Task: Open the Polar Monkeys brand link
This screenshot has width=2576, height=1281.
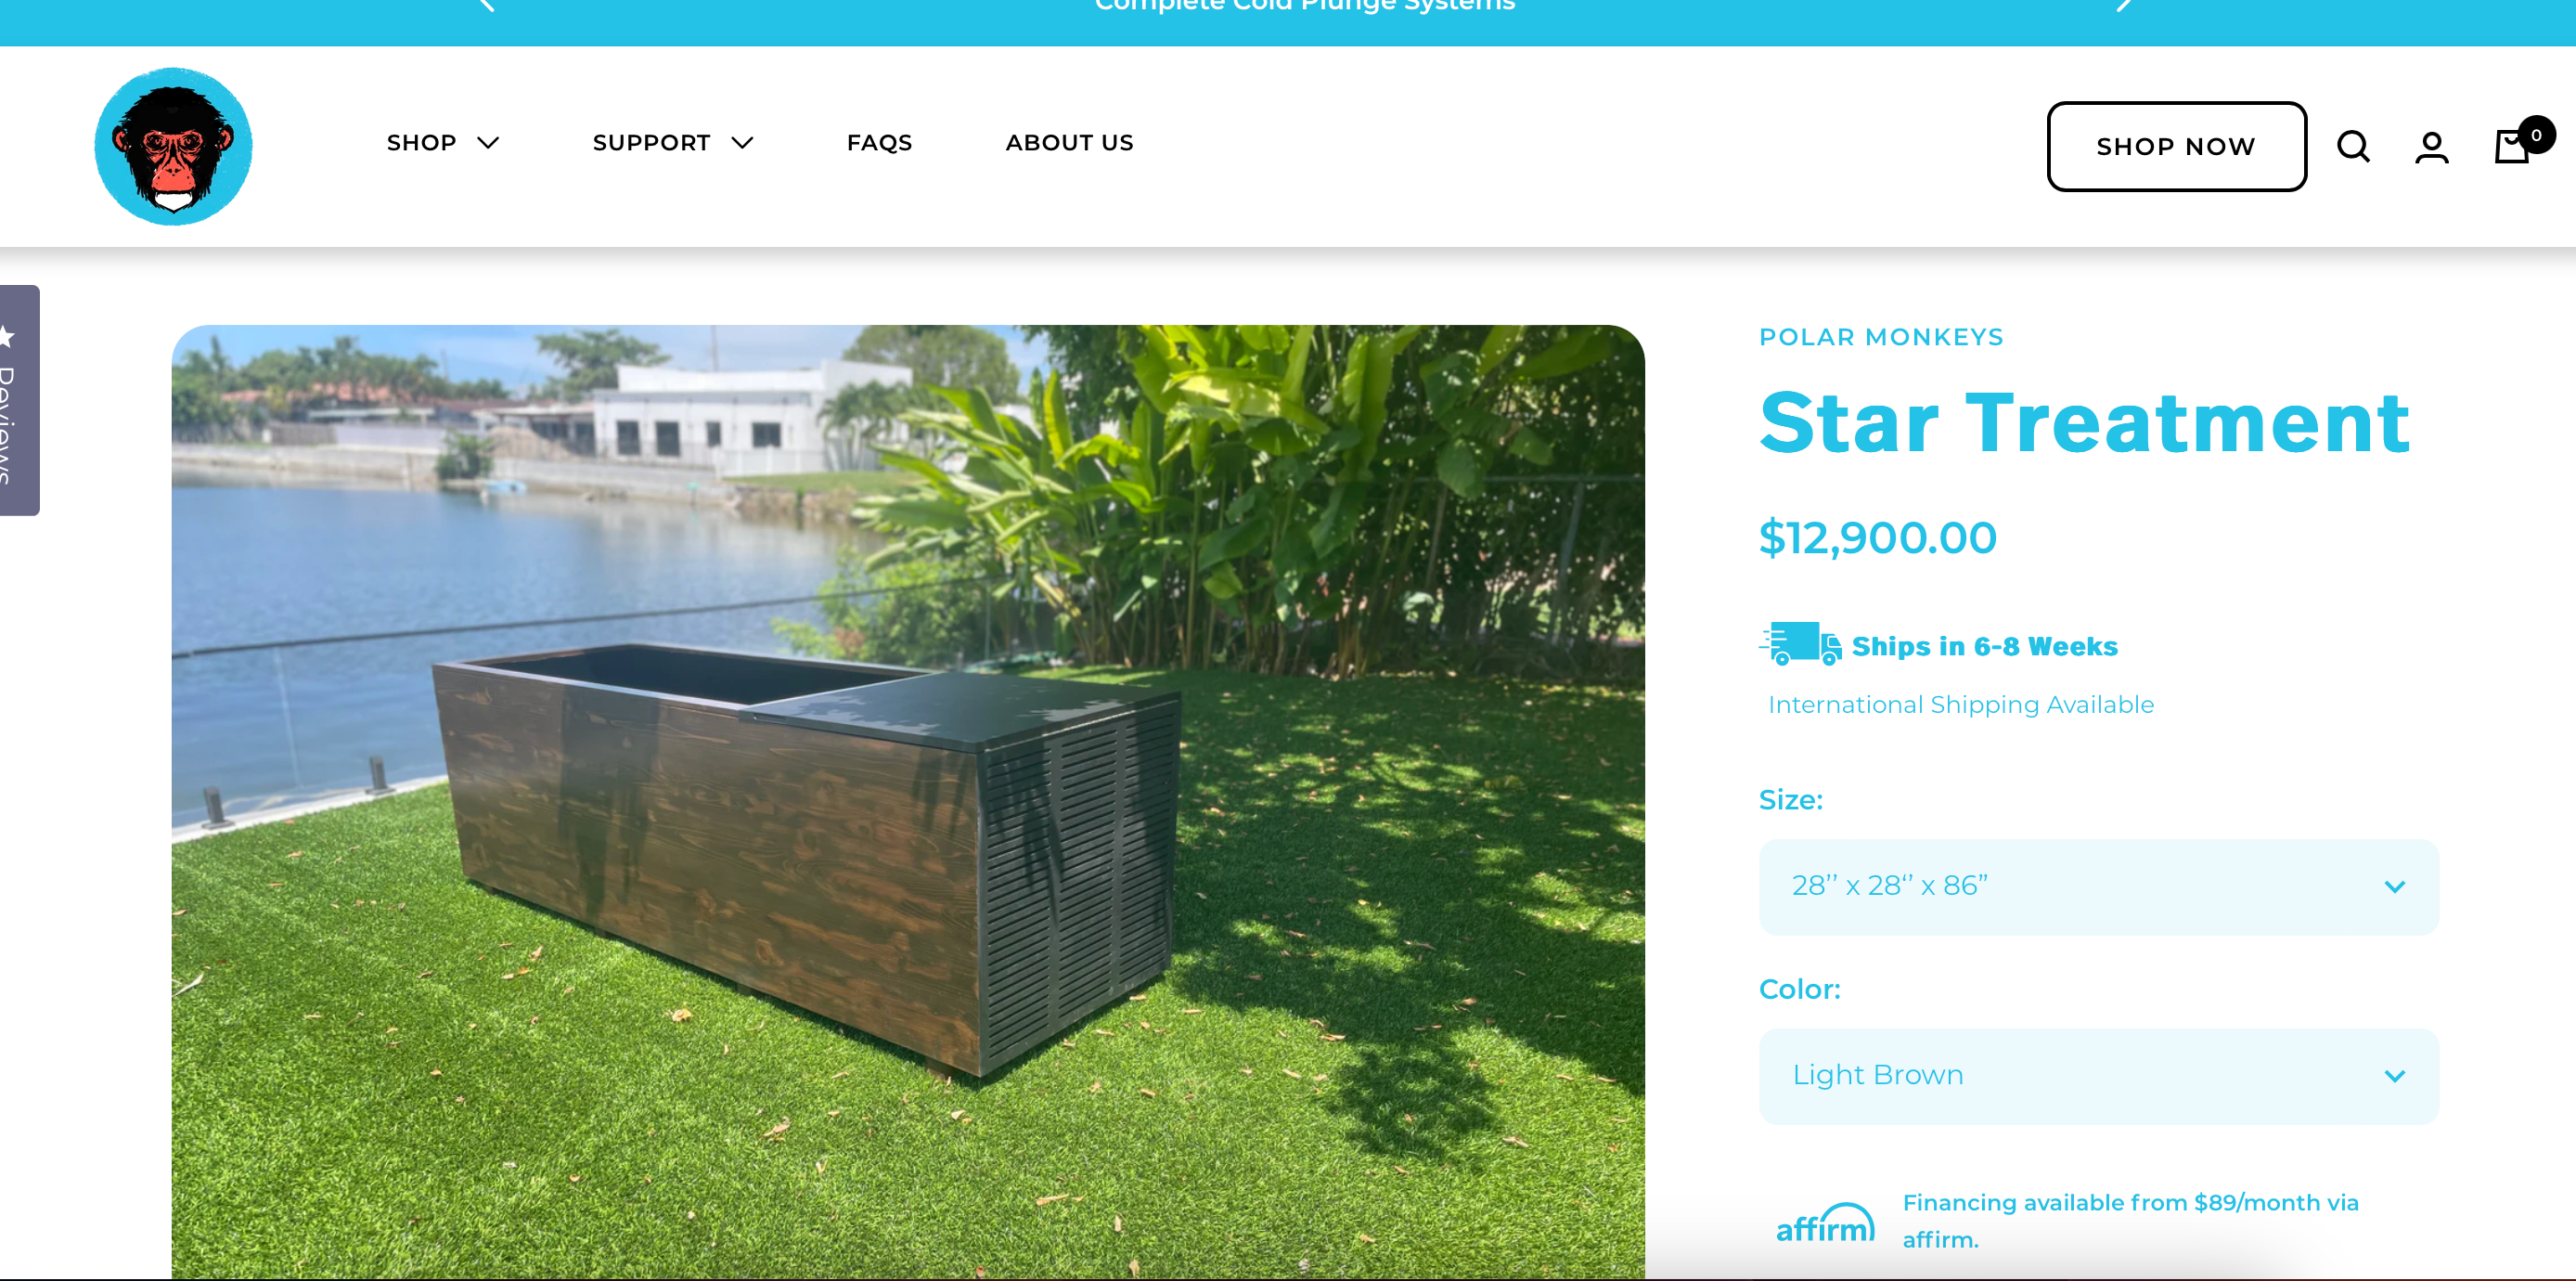Action: [1881, 337]
